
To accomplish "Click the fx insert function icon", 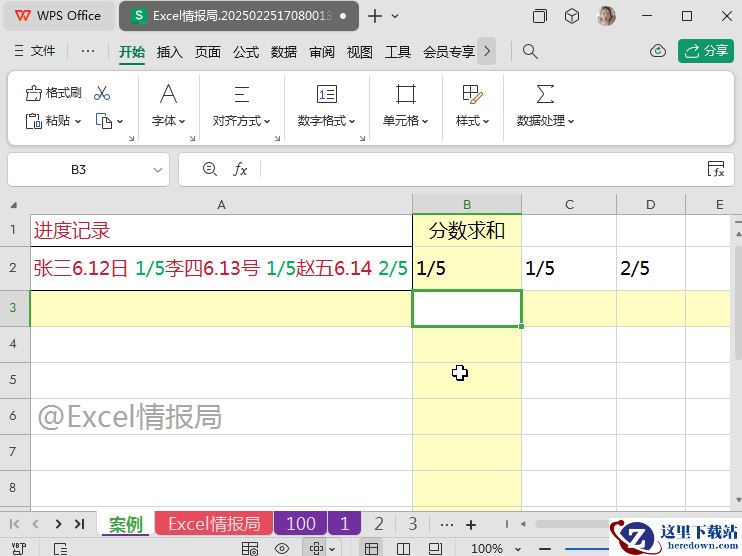I will click(x=240, y=170).
